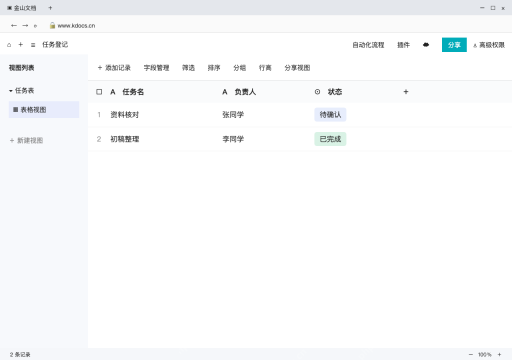This screenshot has width=512, height=360.
Task: Collapse the 任务表 tree node
Action: tap(11, 91)
